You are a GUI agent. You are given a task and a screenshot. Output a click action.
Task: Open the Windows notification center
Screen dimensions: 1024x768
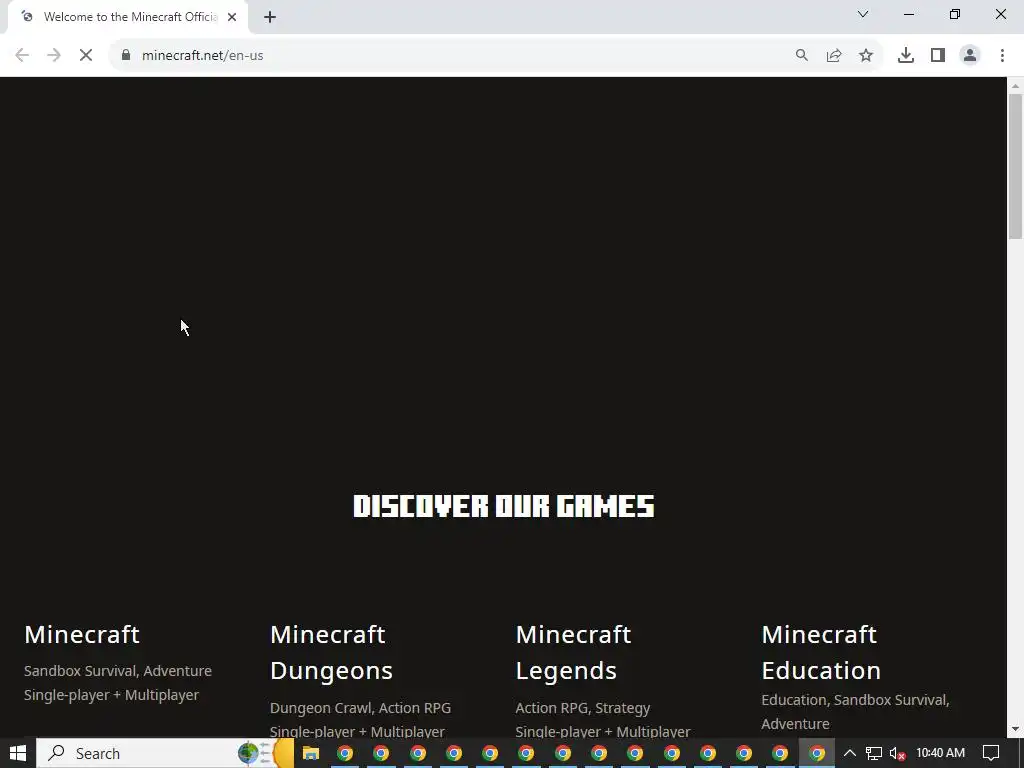991,753
